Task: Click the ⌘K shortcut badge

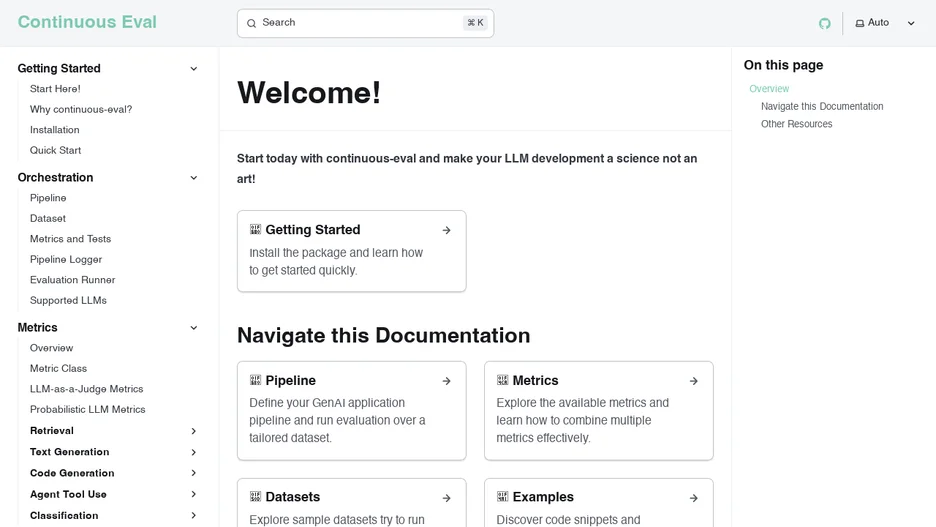Action: [x=475, y=23]
